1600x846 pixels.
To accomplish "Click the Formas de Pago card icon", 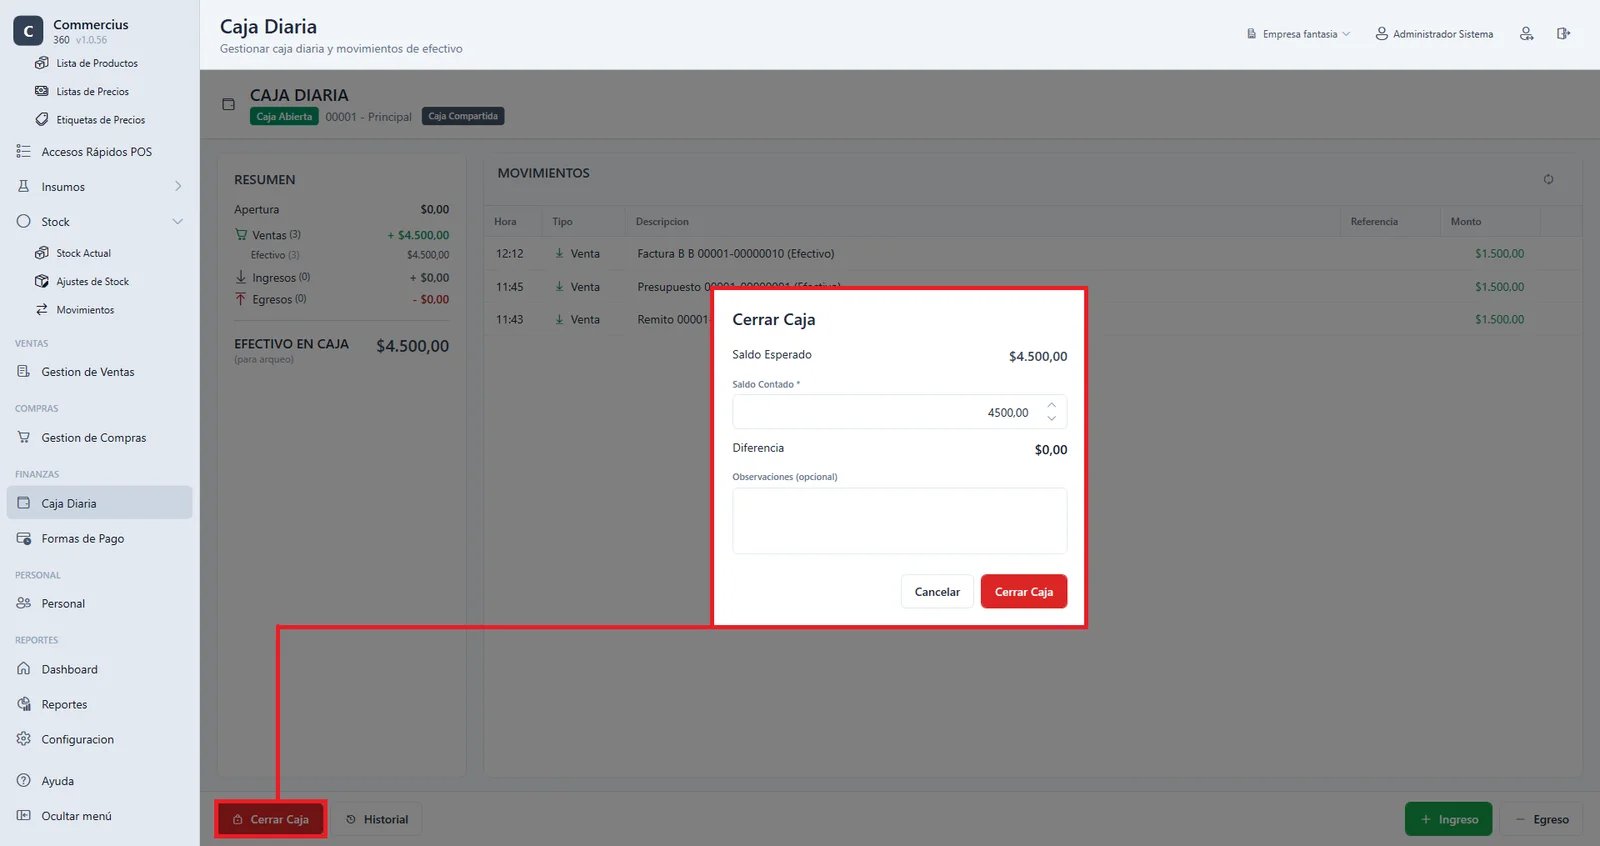I will [23, 538].
